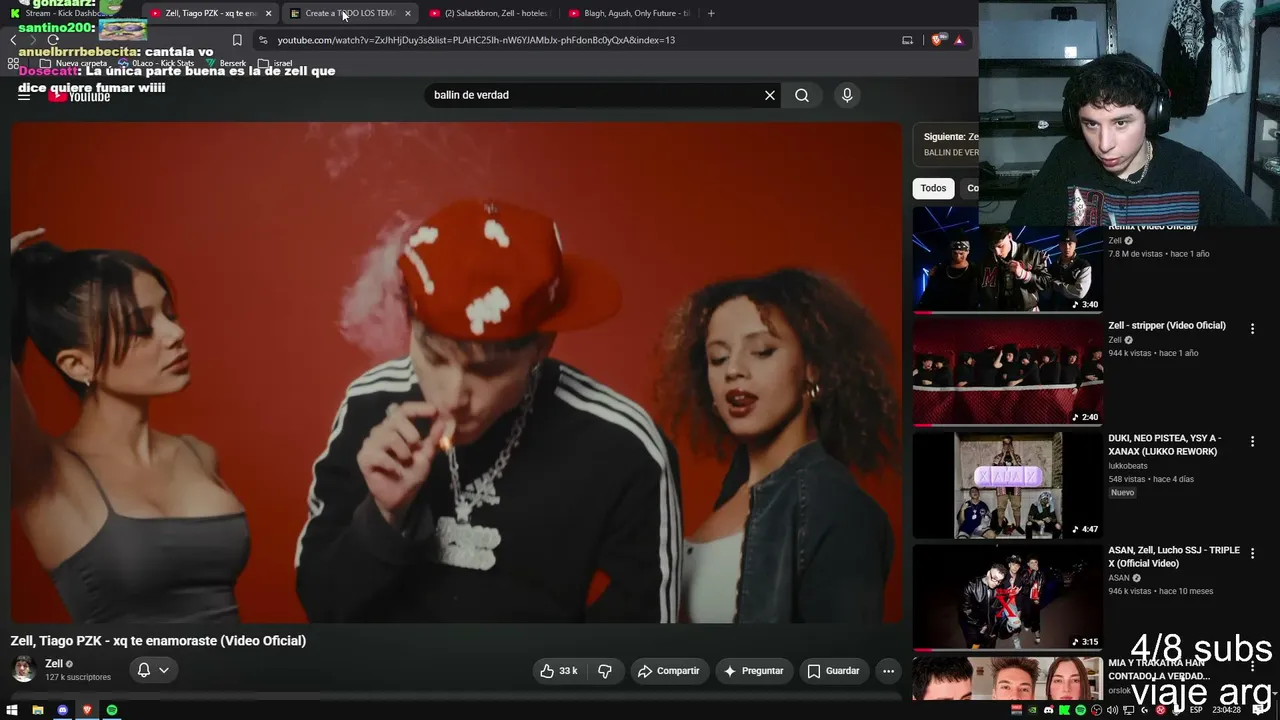Open the ASAN, Zell, Lucho SSJ title
Image resolution: width=1280 pixels, height=720 pixels.
tap(1174, 557)
